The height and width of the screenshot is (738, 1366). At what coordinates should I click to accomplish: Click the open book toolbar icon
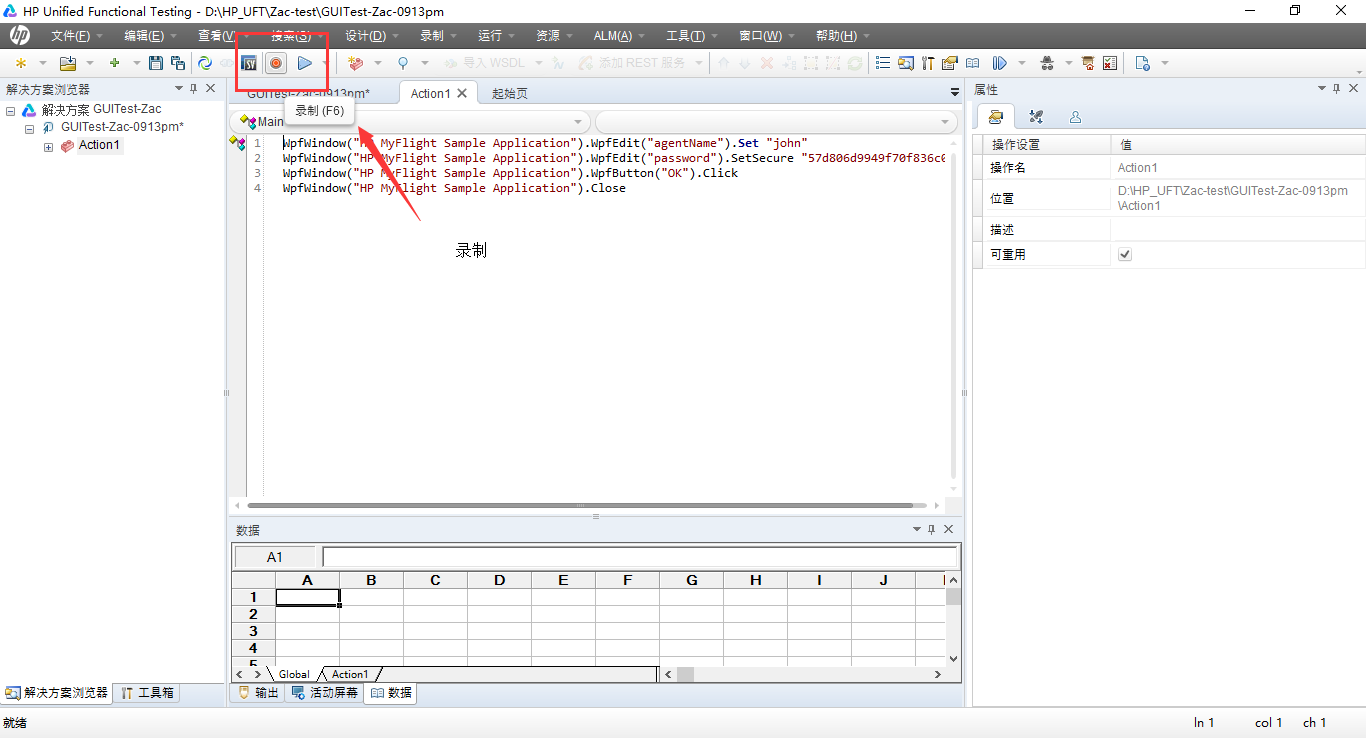tap(972, 63)
